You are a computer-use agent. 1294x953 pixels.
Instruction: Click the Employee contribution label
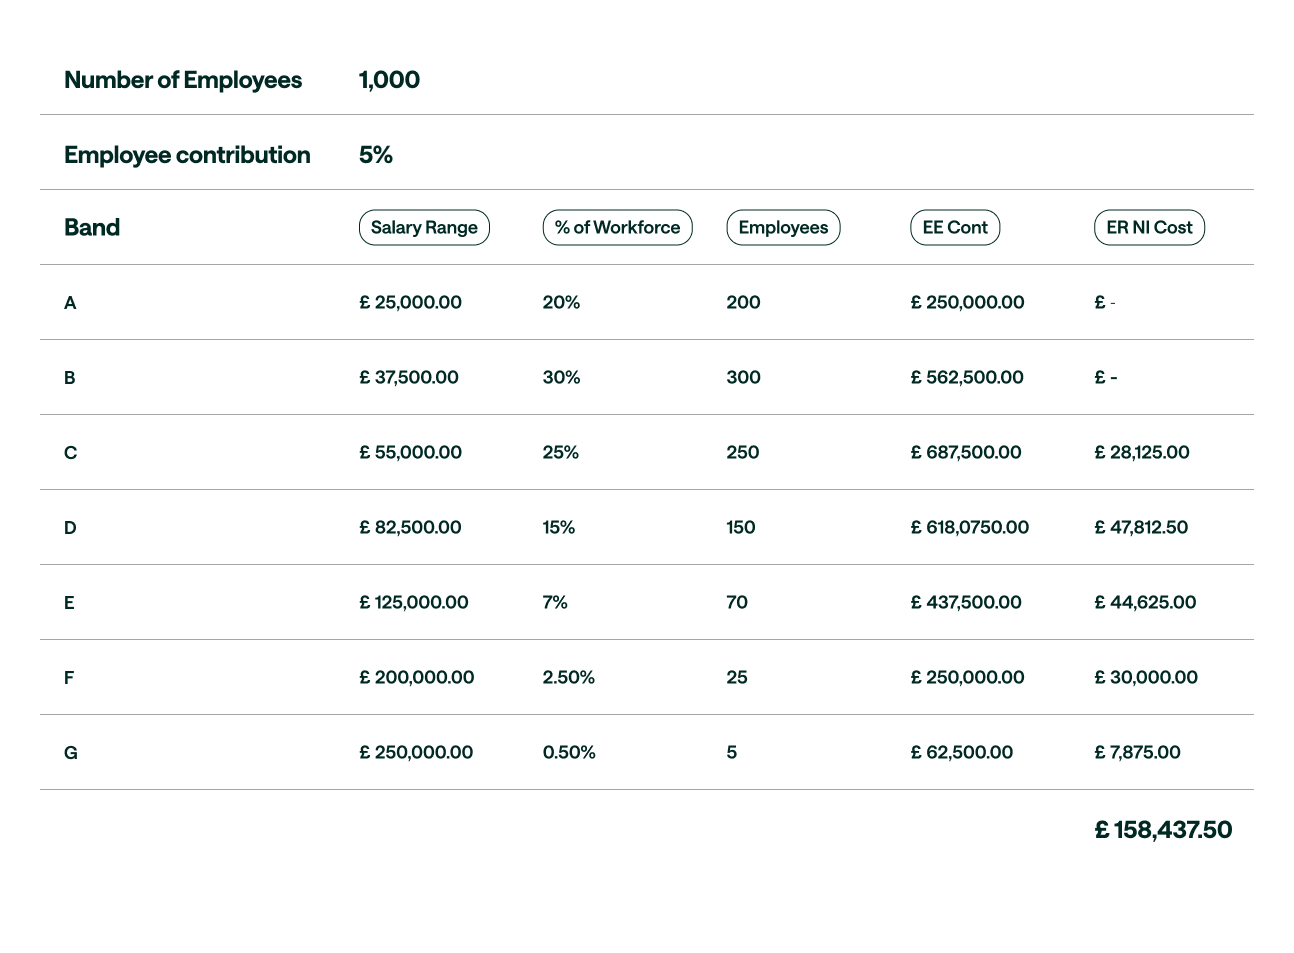click(x=187, y=155)
